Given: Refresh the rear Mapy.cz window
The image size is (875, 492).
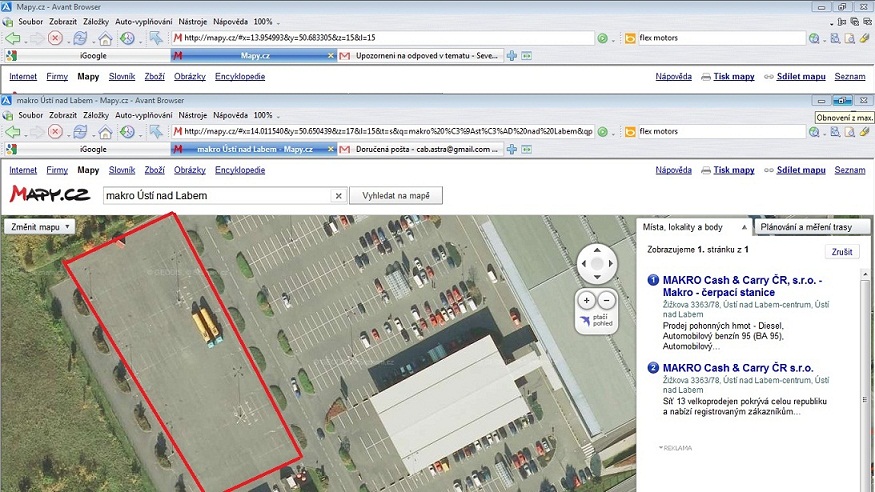Looking at the screenshot, I should (80, 38).
